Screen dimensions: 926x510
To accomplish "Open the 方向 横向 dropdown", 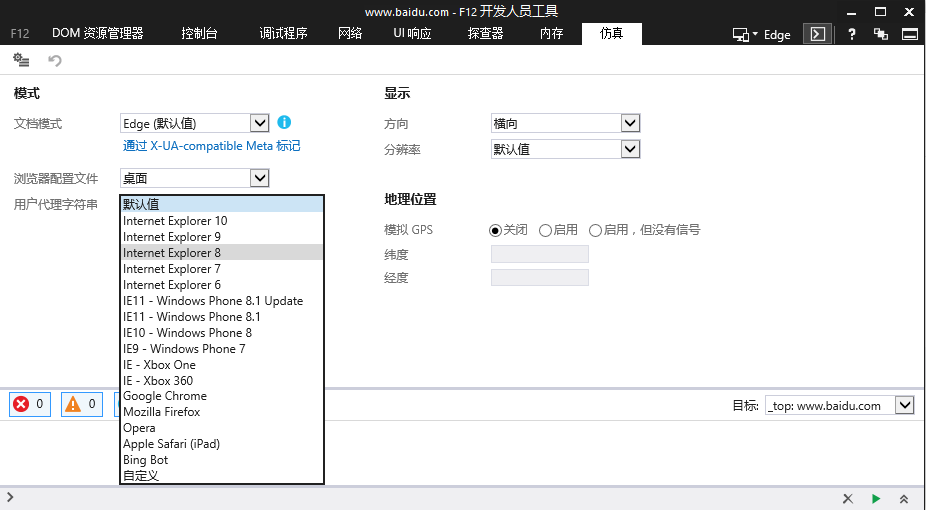I will click(x=565, y=123).
